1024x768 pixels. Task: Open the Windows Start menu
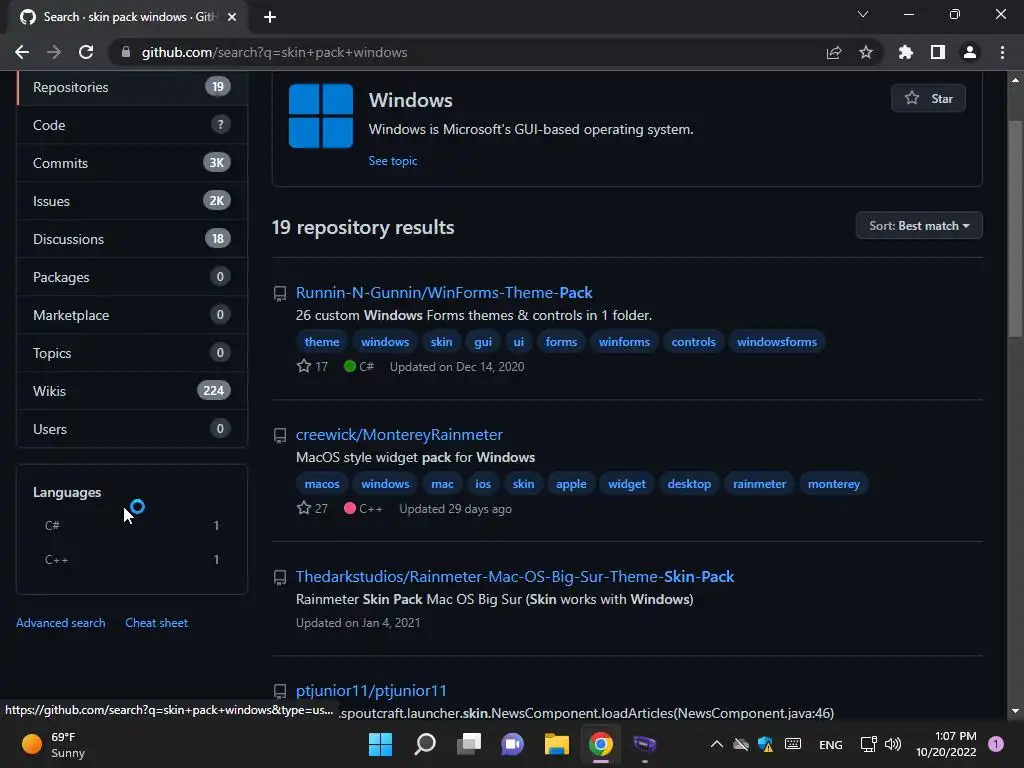tap(380, 744)
